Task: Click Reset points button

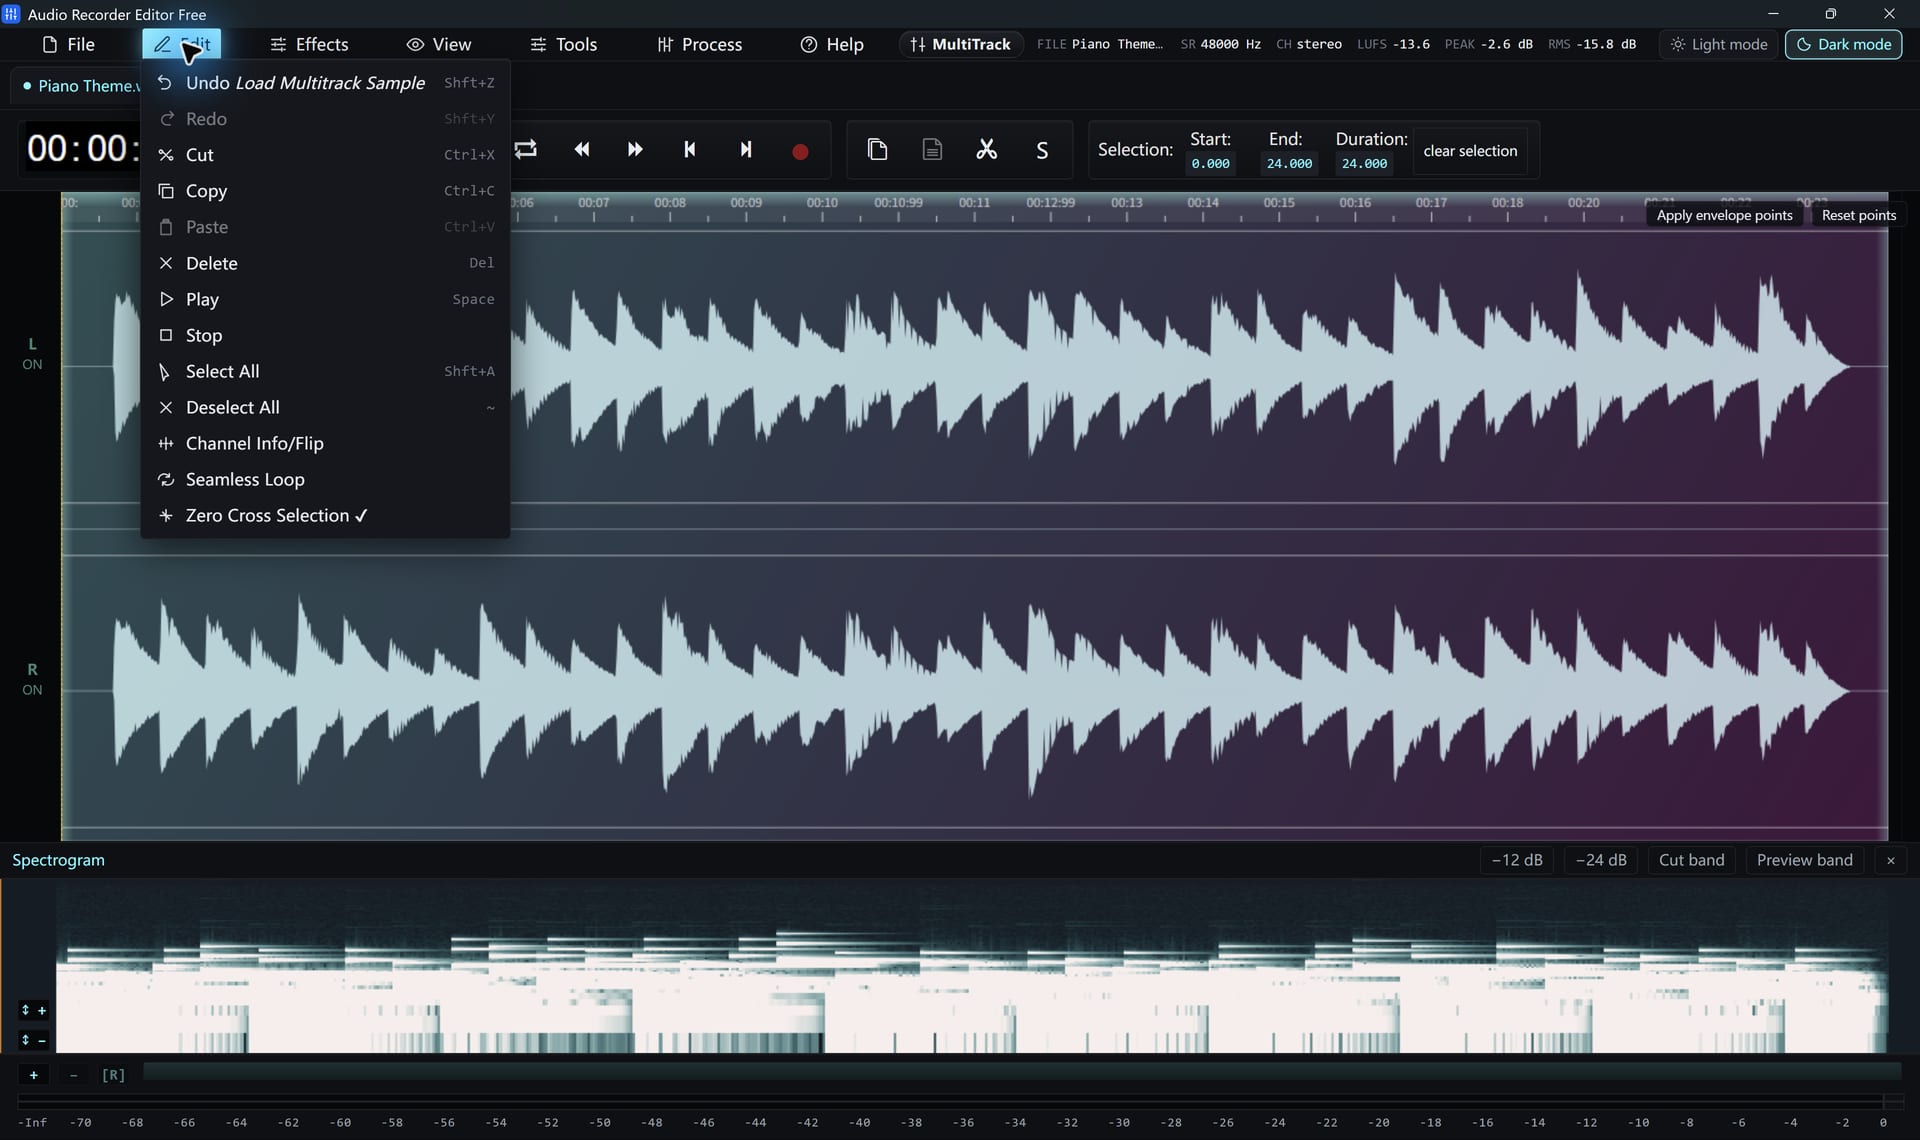Action: pos(1858,215)
